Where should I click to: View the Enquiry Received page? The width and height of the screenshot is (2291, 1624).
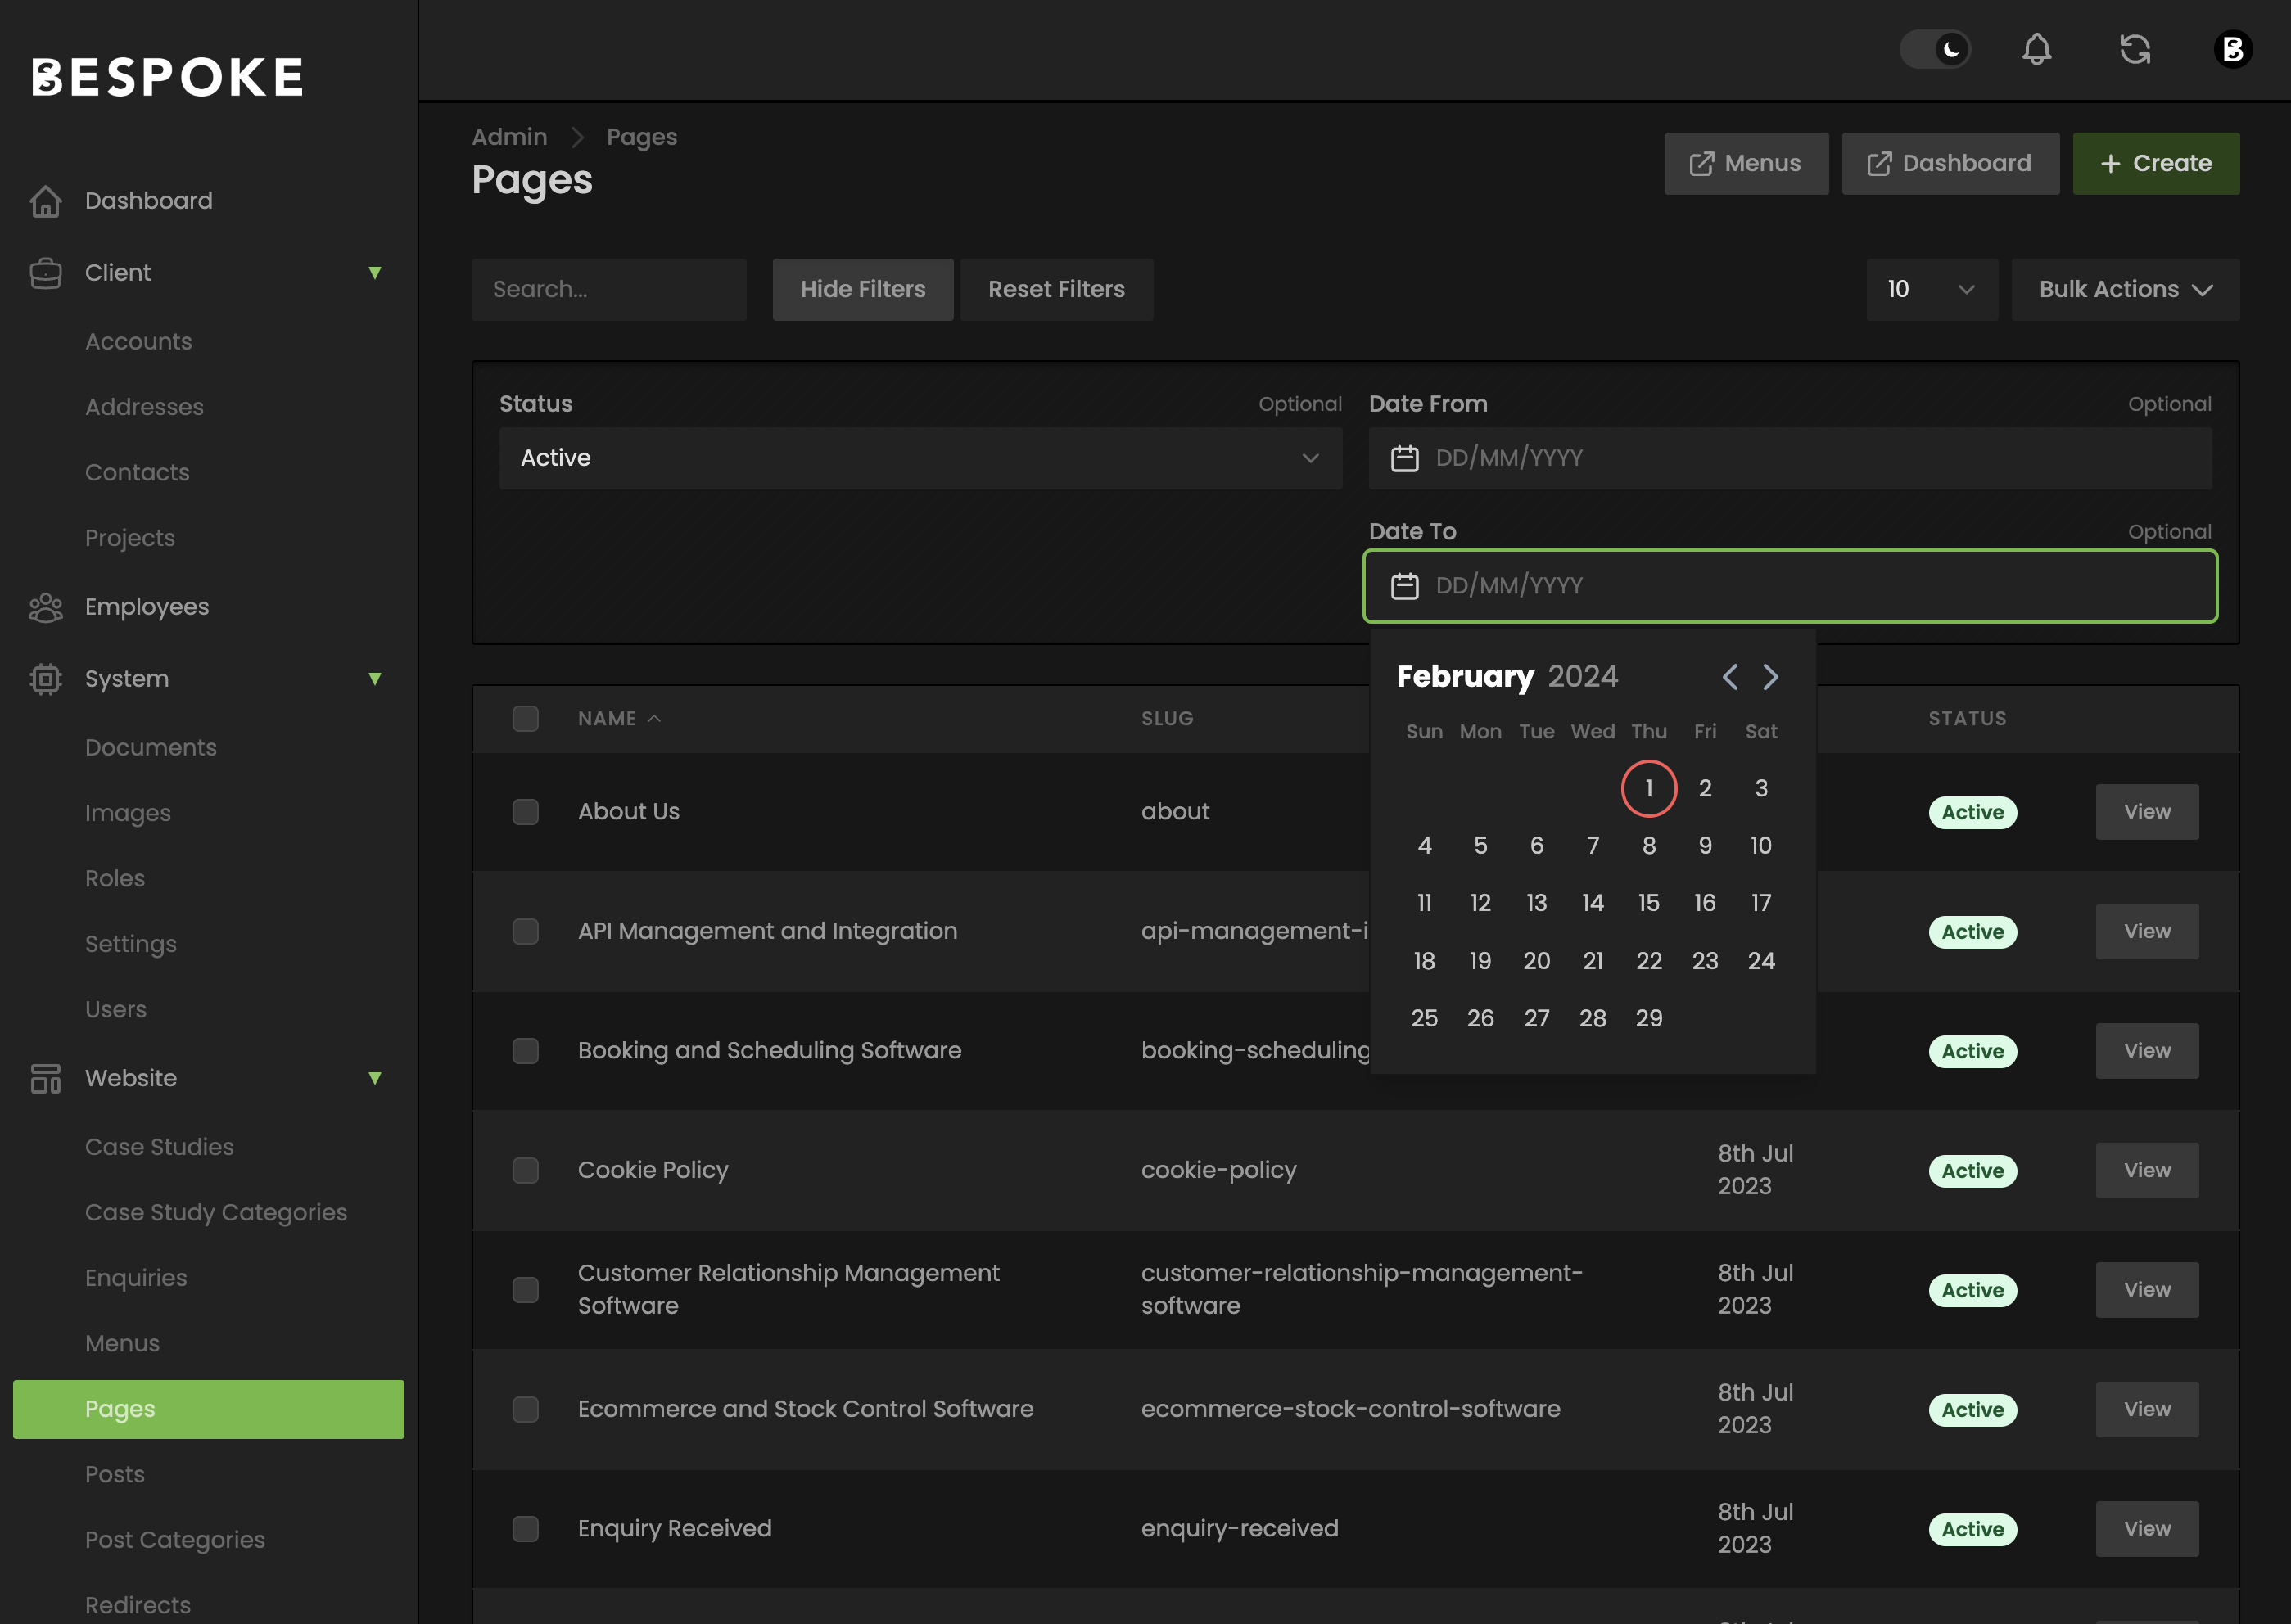tap(2147, 1529)
